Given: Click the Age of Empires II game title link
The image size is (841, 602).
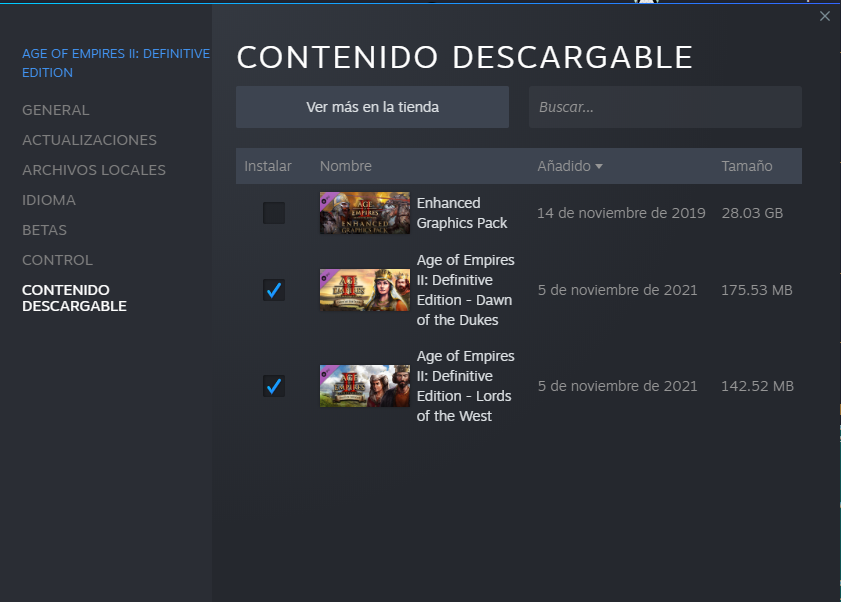Looking at the screenshot, I should point(116,63).
